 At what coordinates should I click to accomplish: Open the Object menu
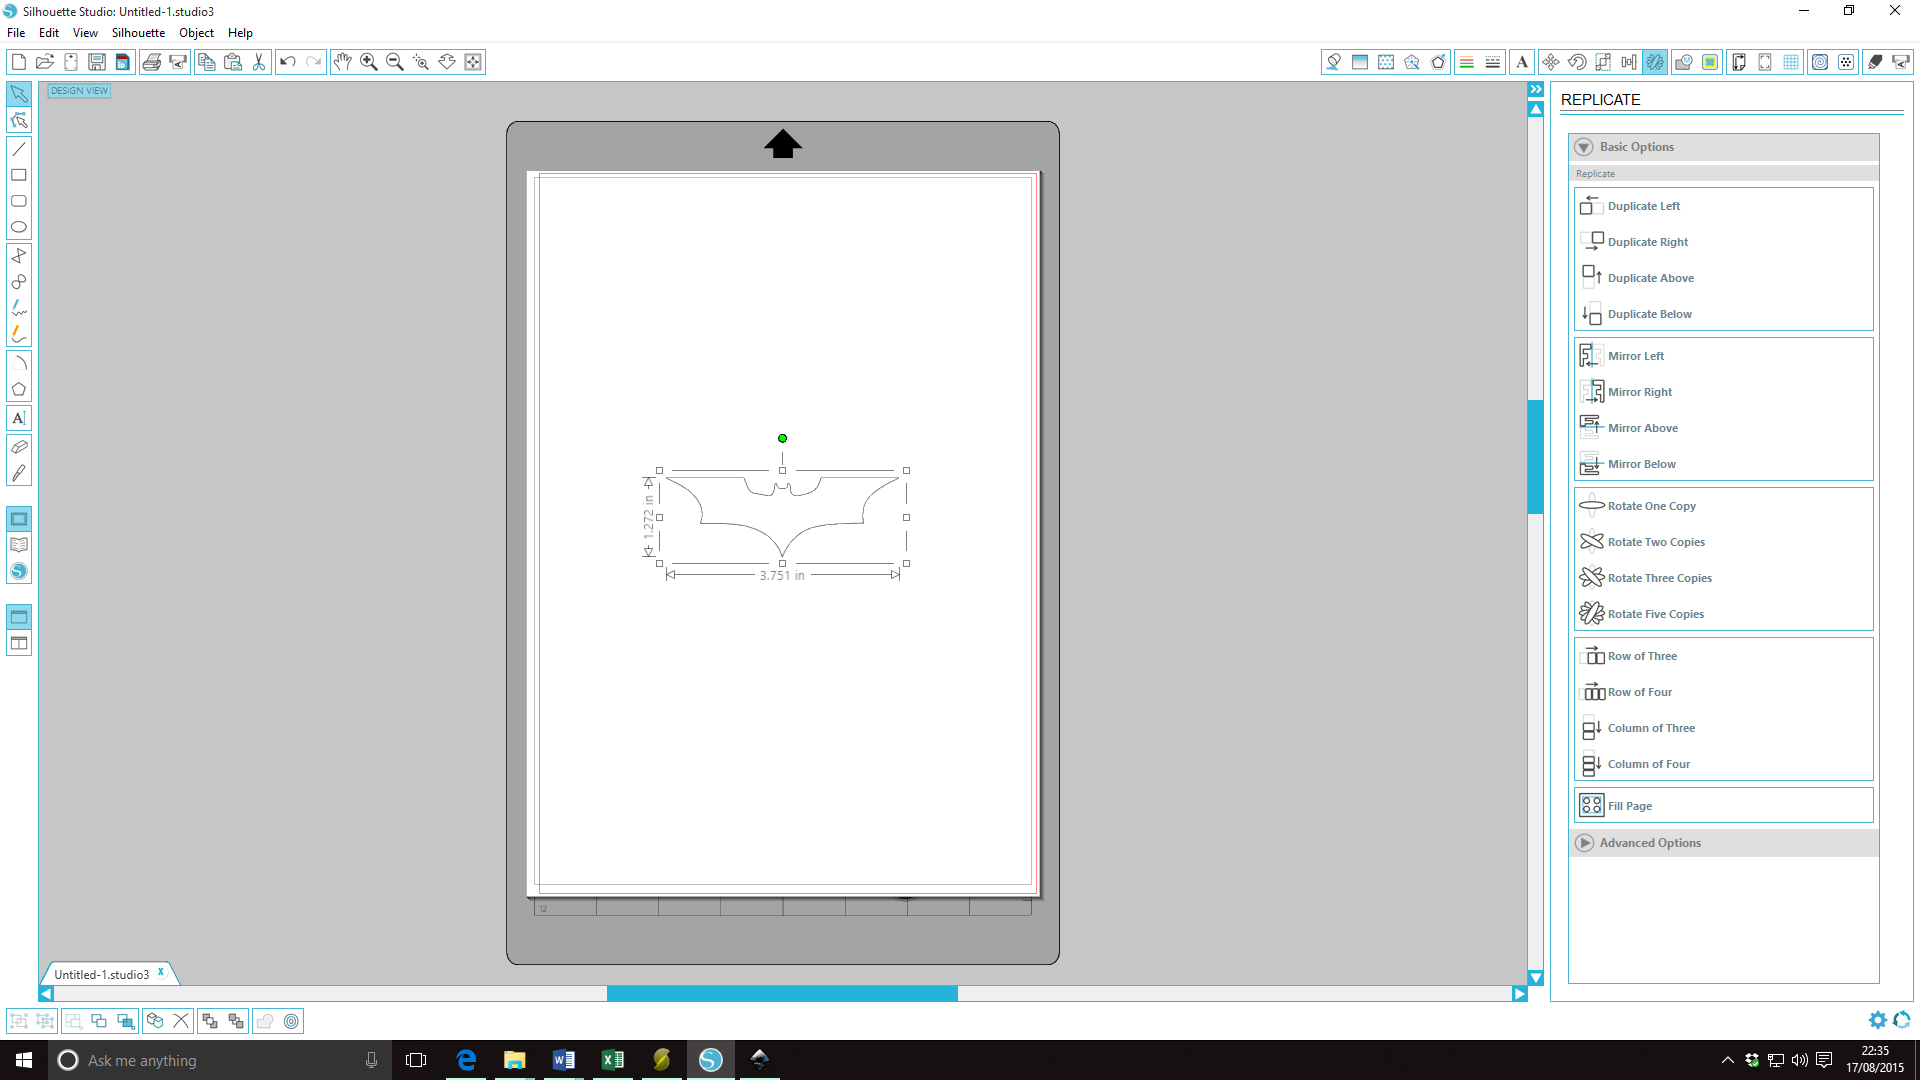[x=194, y=33]
